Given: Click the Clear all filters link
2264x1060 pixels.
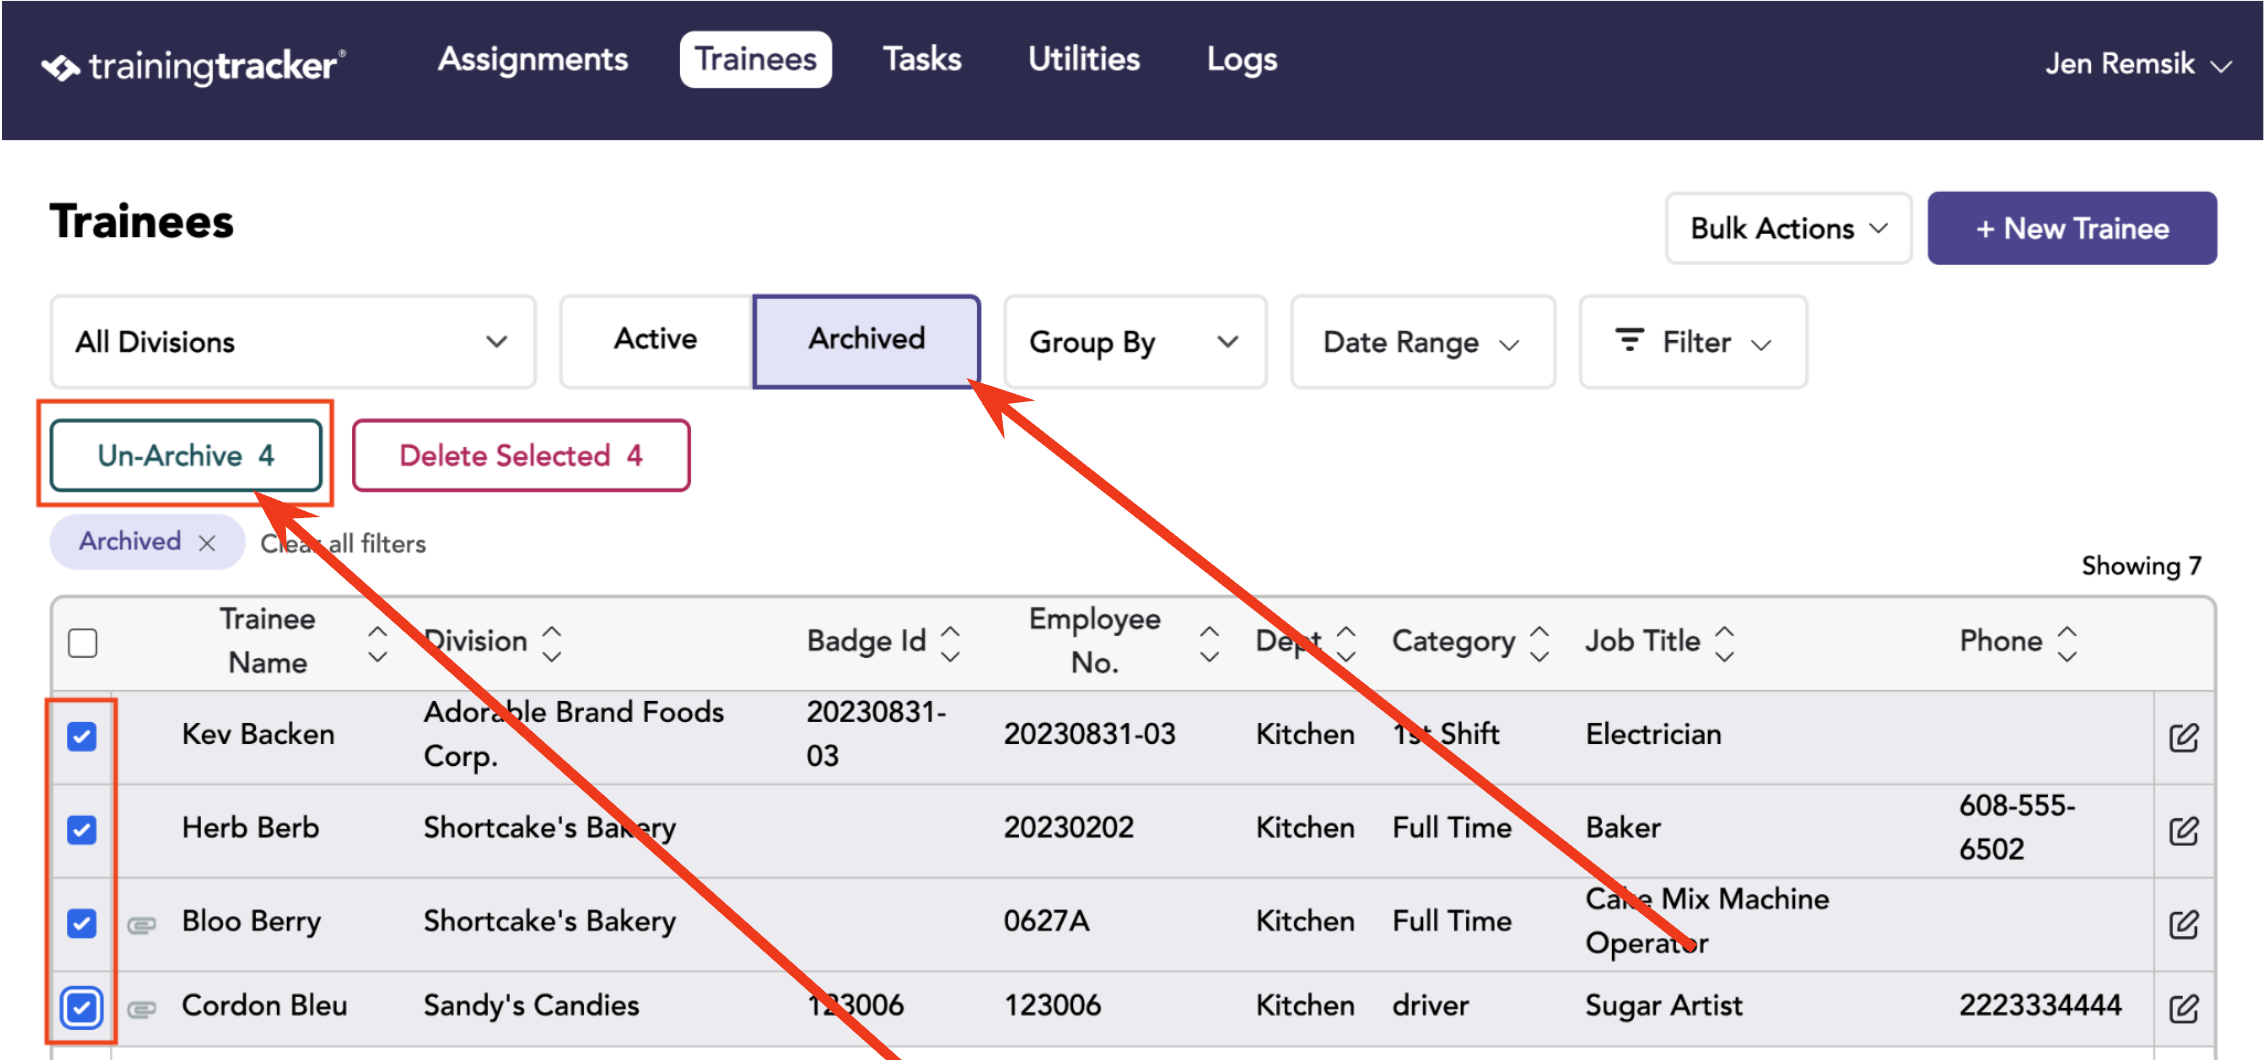Looking at the screenshot, I should tap(343, 544).
